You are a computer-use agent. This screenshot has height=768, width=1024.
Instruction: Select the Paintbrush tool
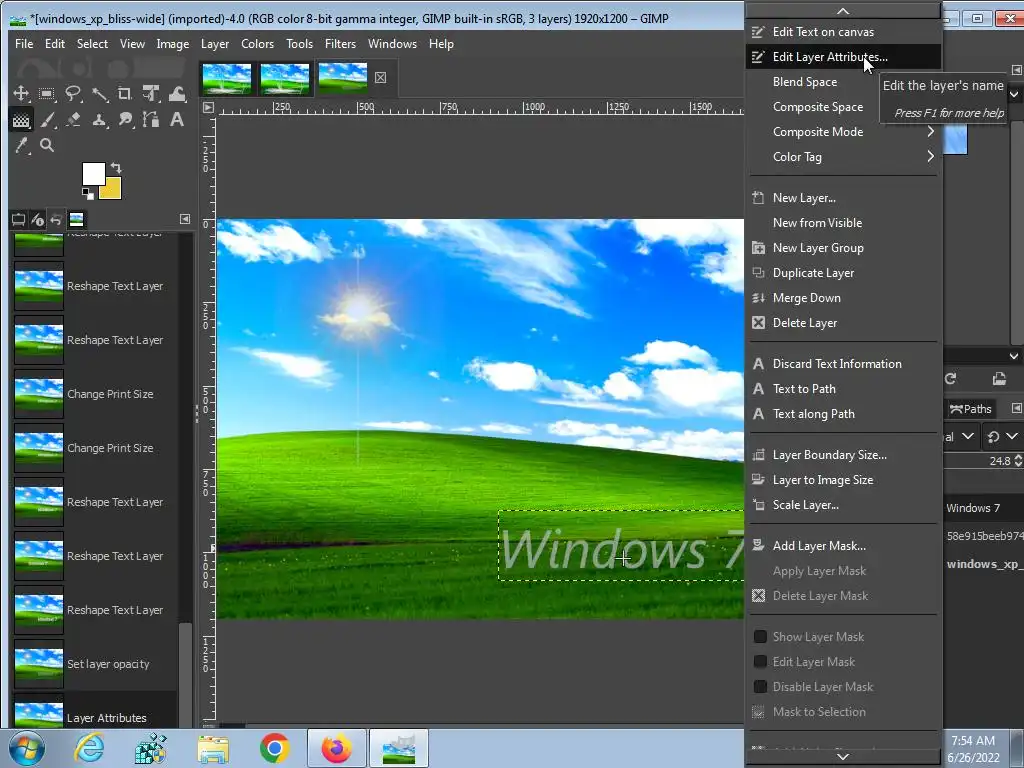[x=47, y=120]
